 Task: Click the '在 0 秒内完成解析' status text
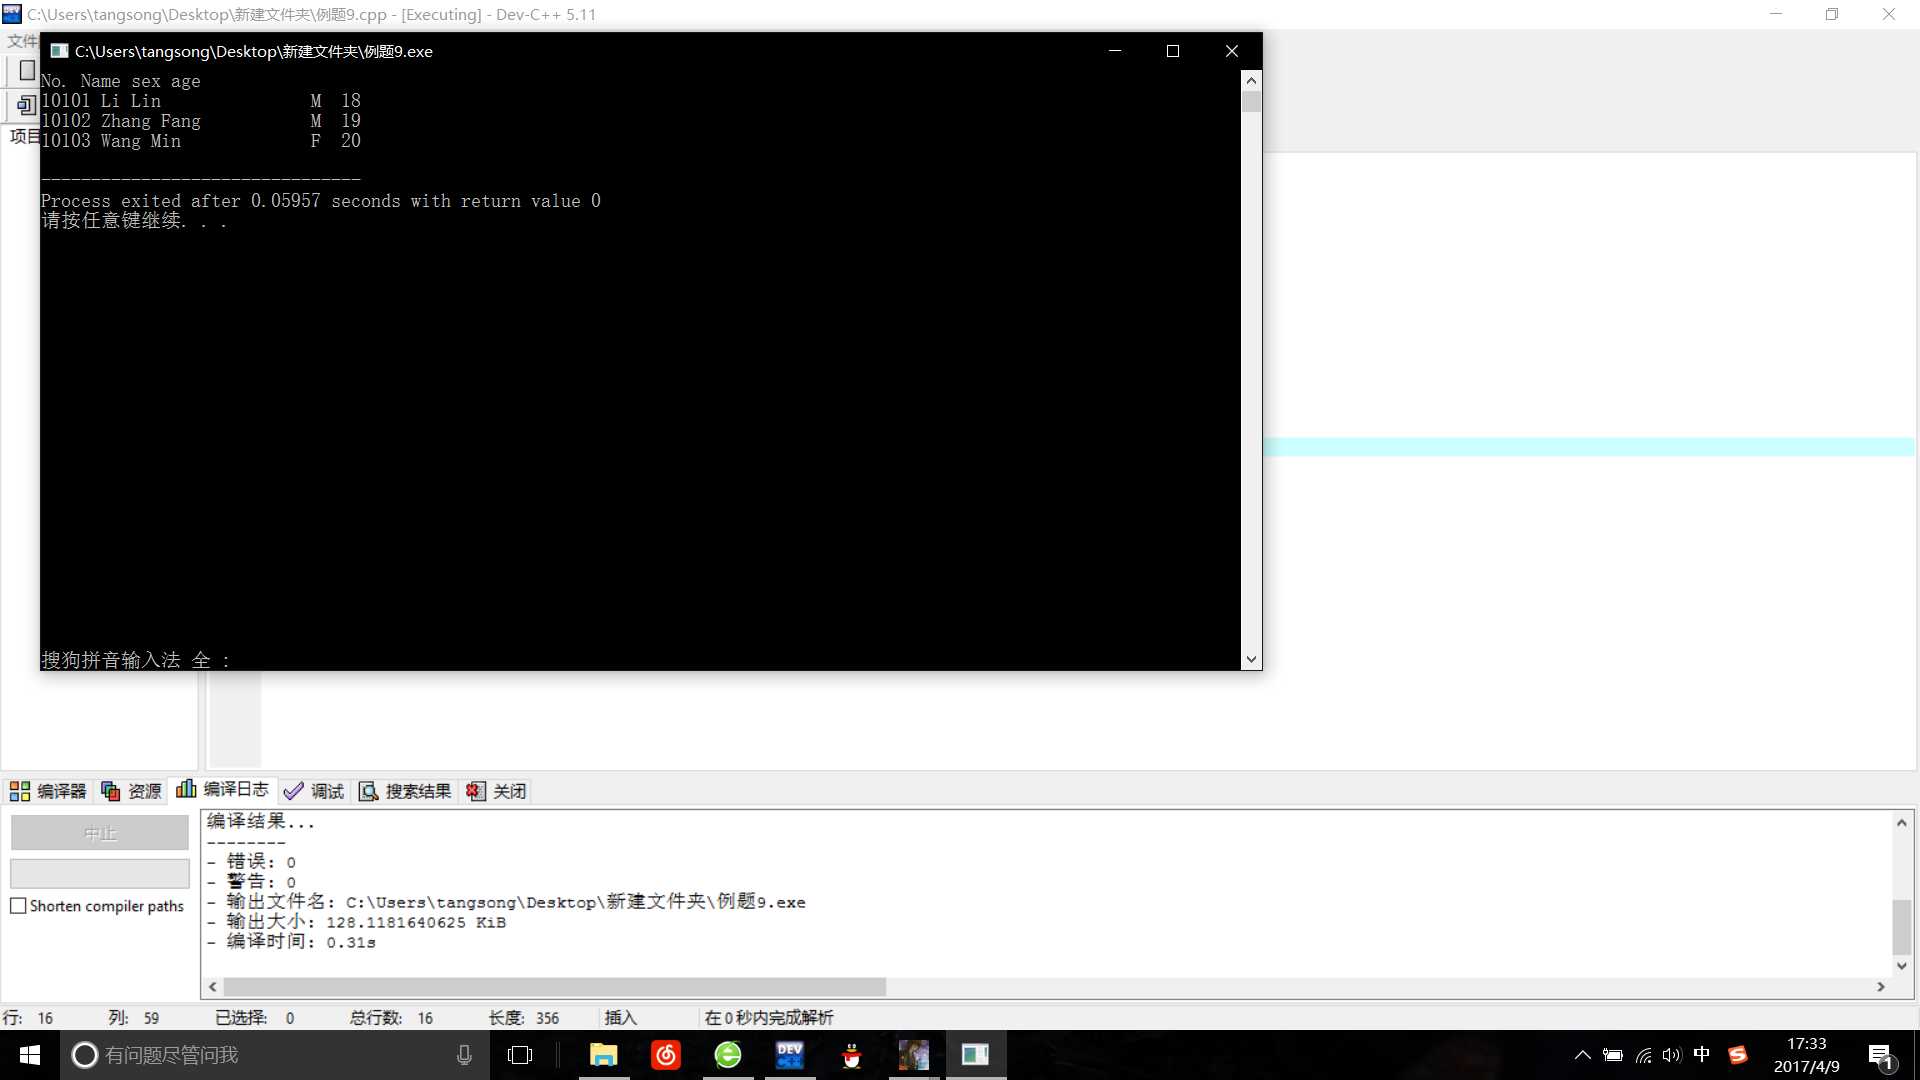tap(769, 1018)
